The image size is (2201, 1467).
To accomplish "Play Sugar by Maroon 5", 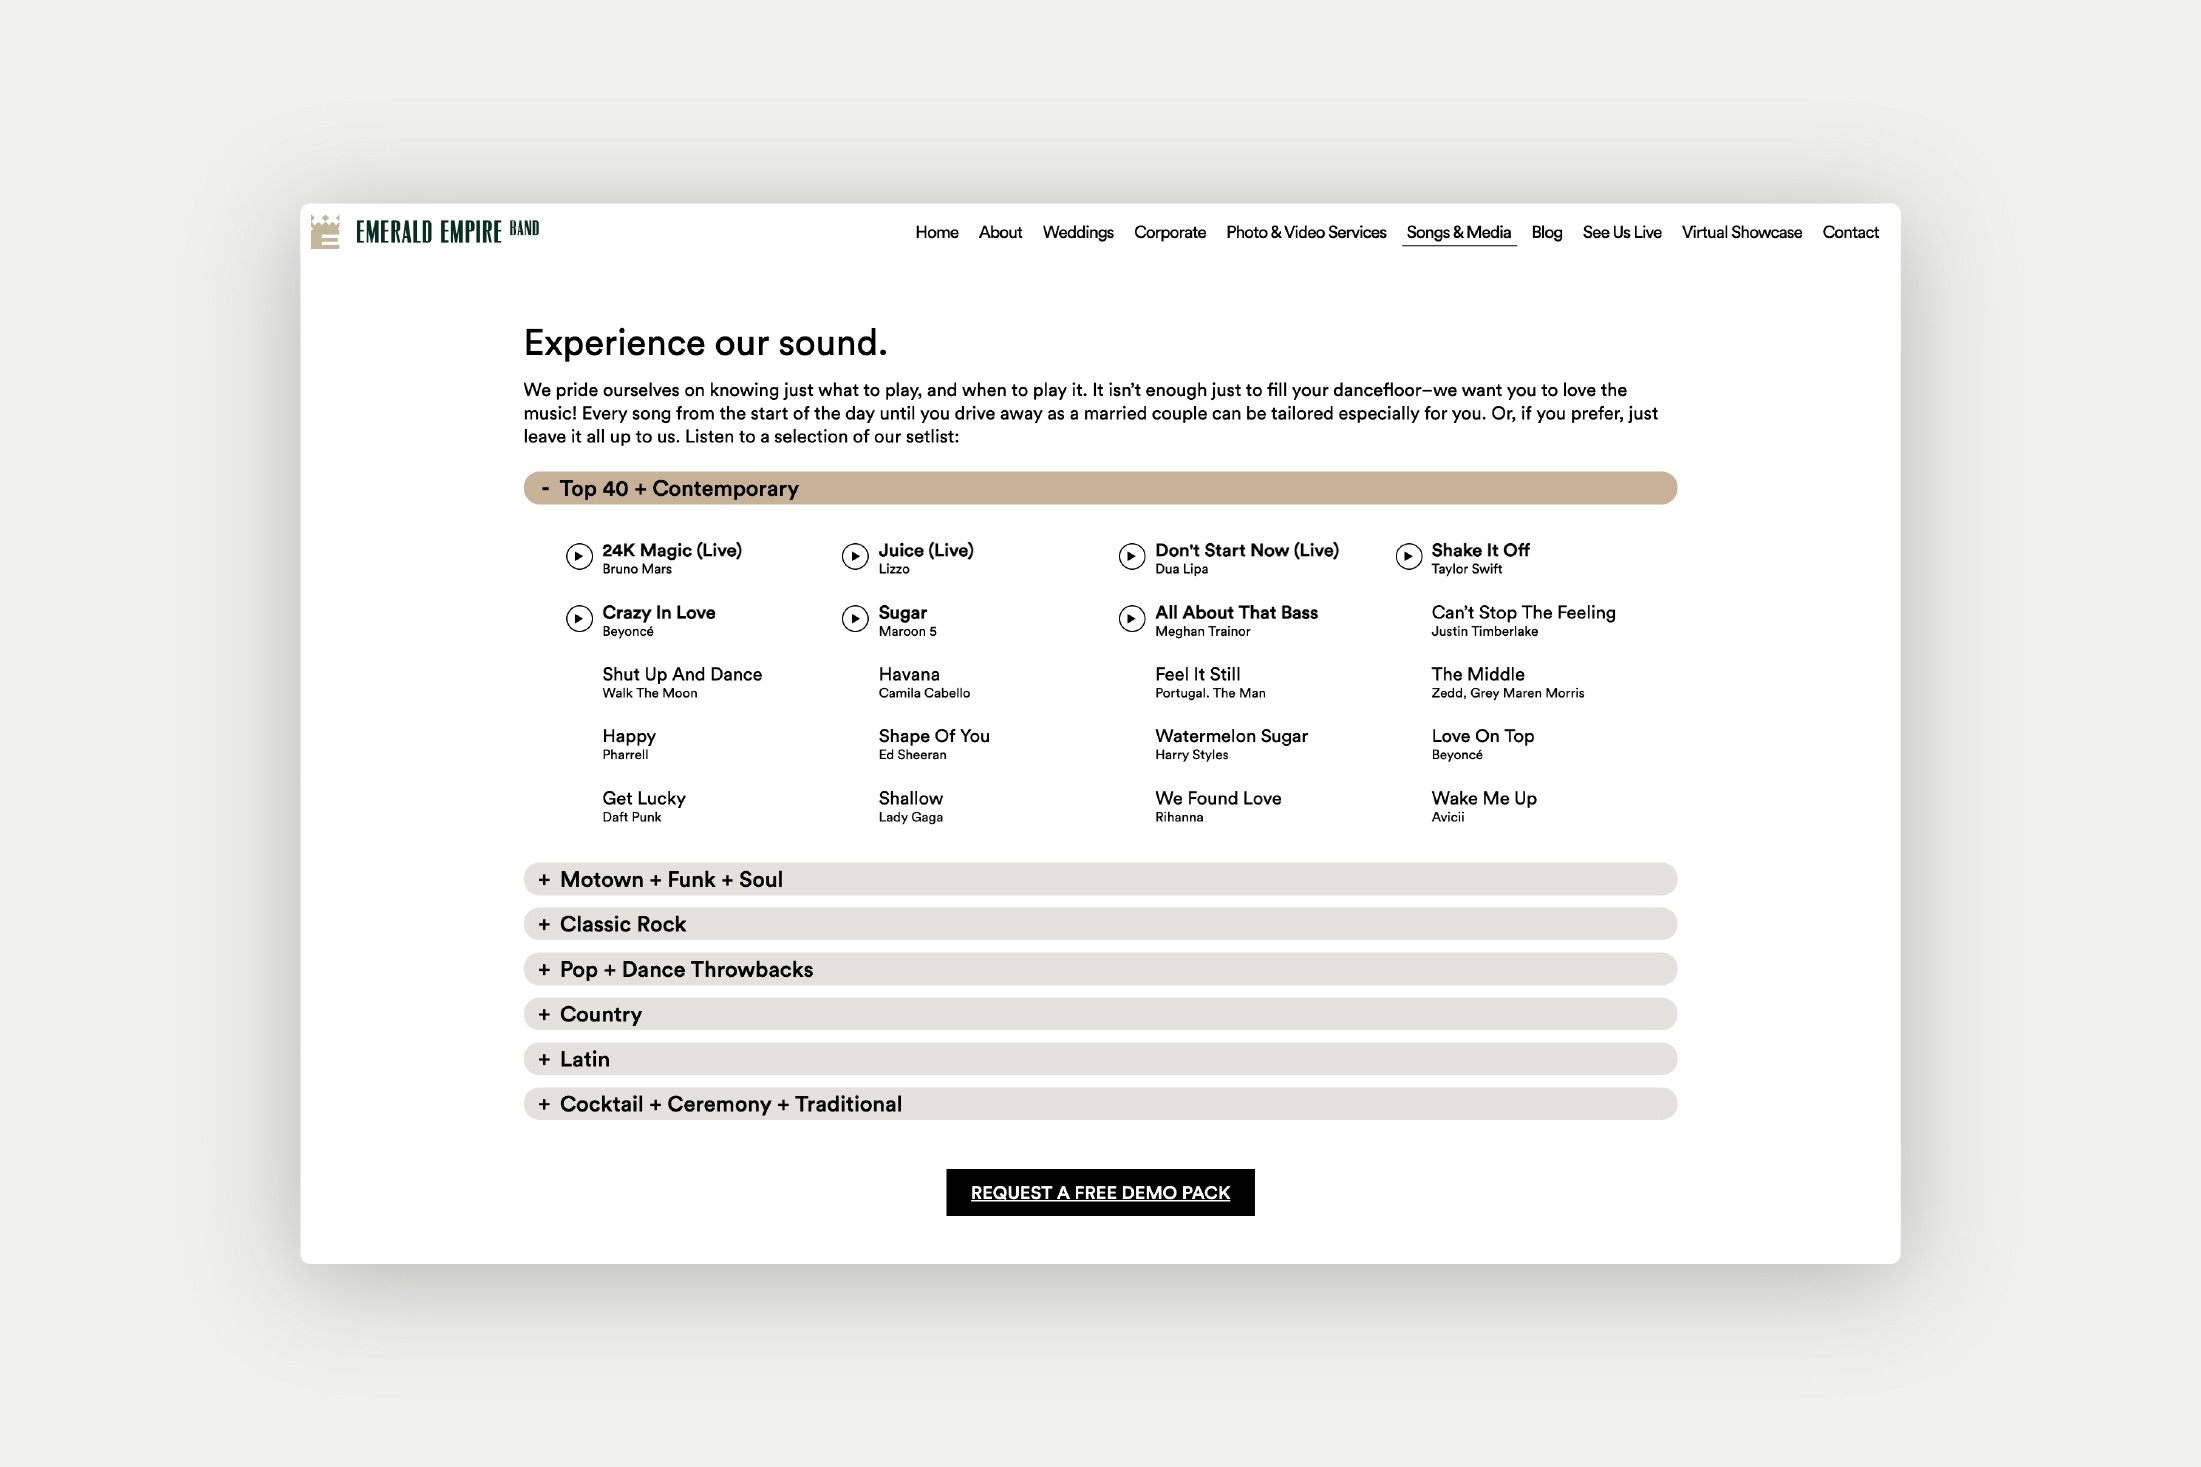I will pyautogui.click(x=855, y=619).
